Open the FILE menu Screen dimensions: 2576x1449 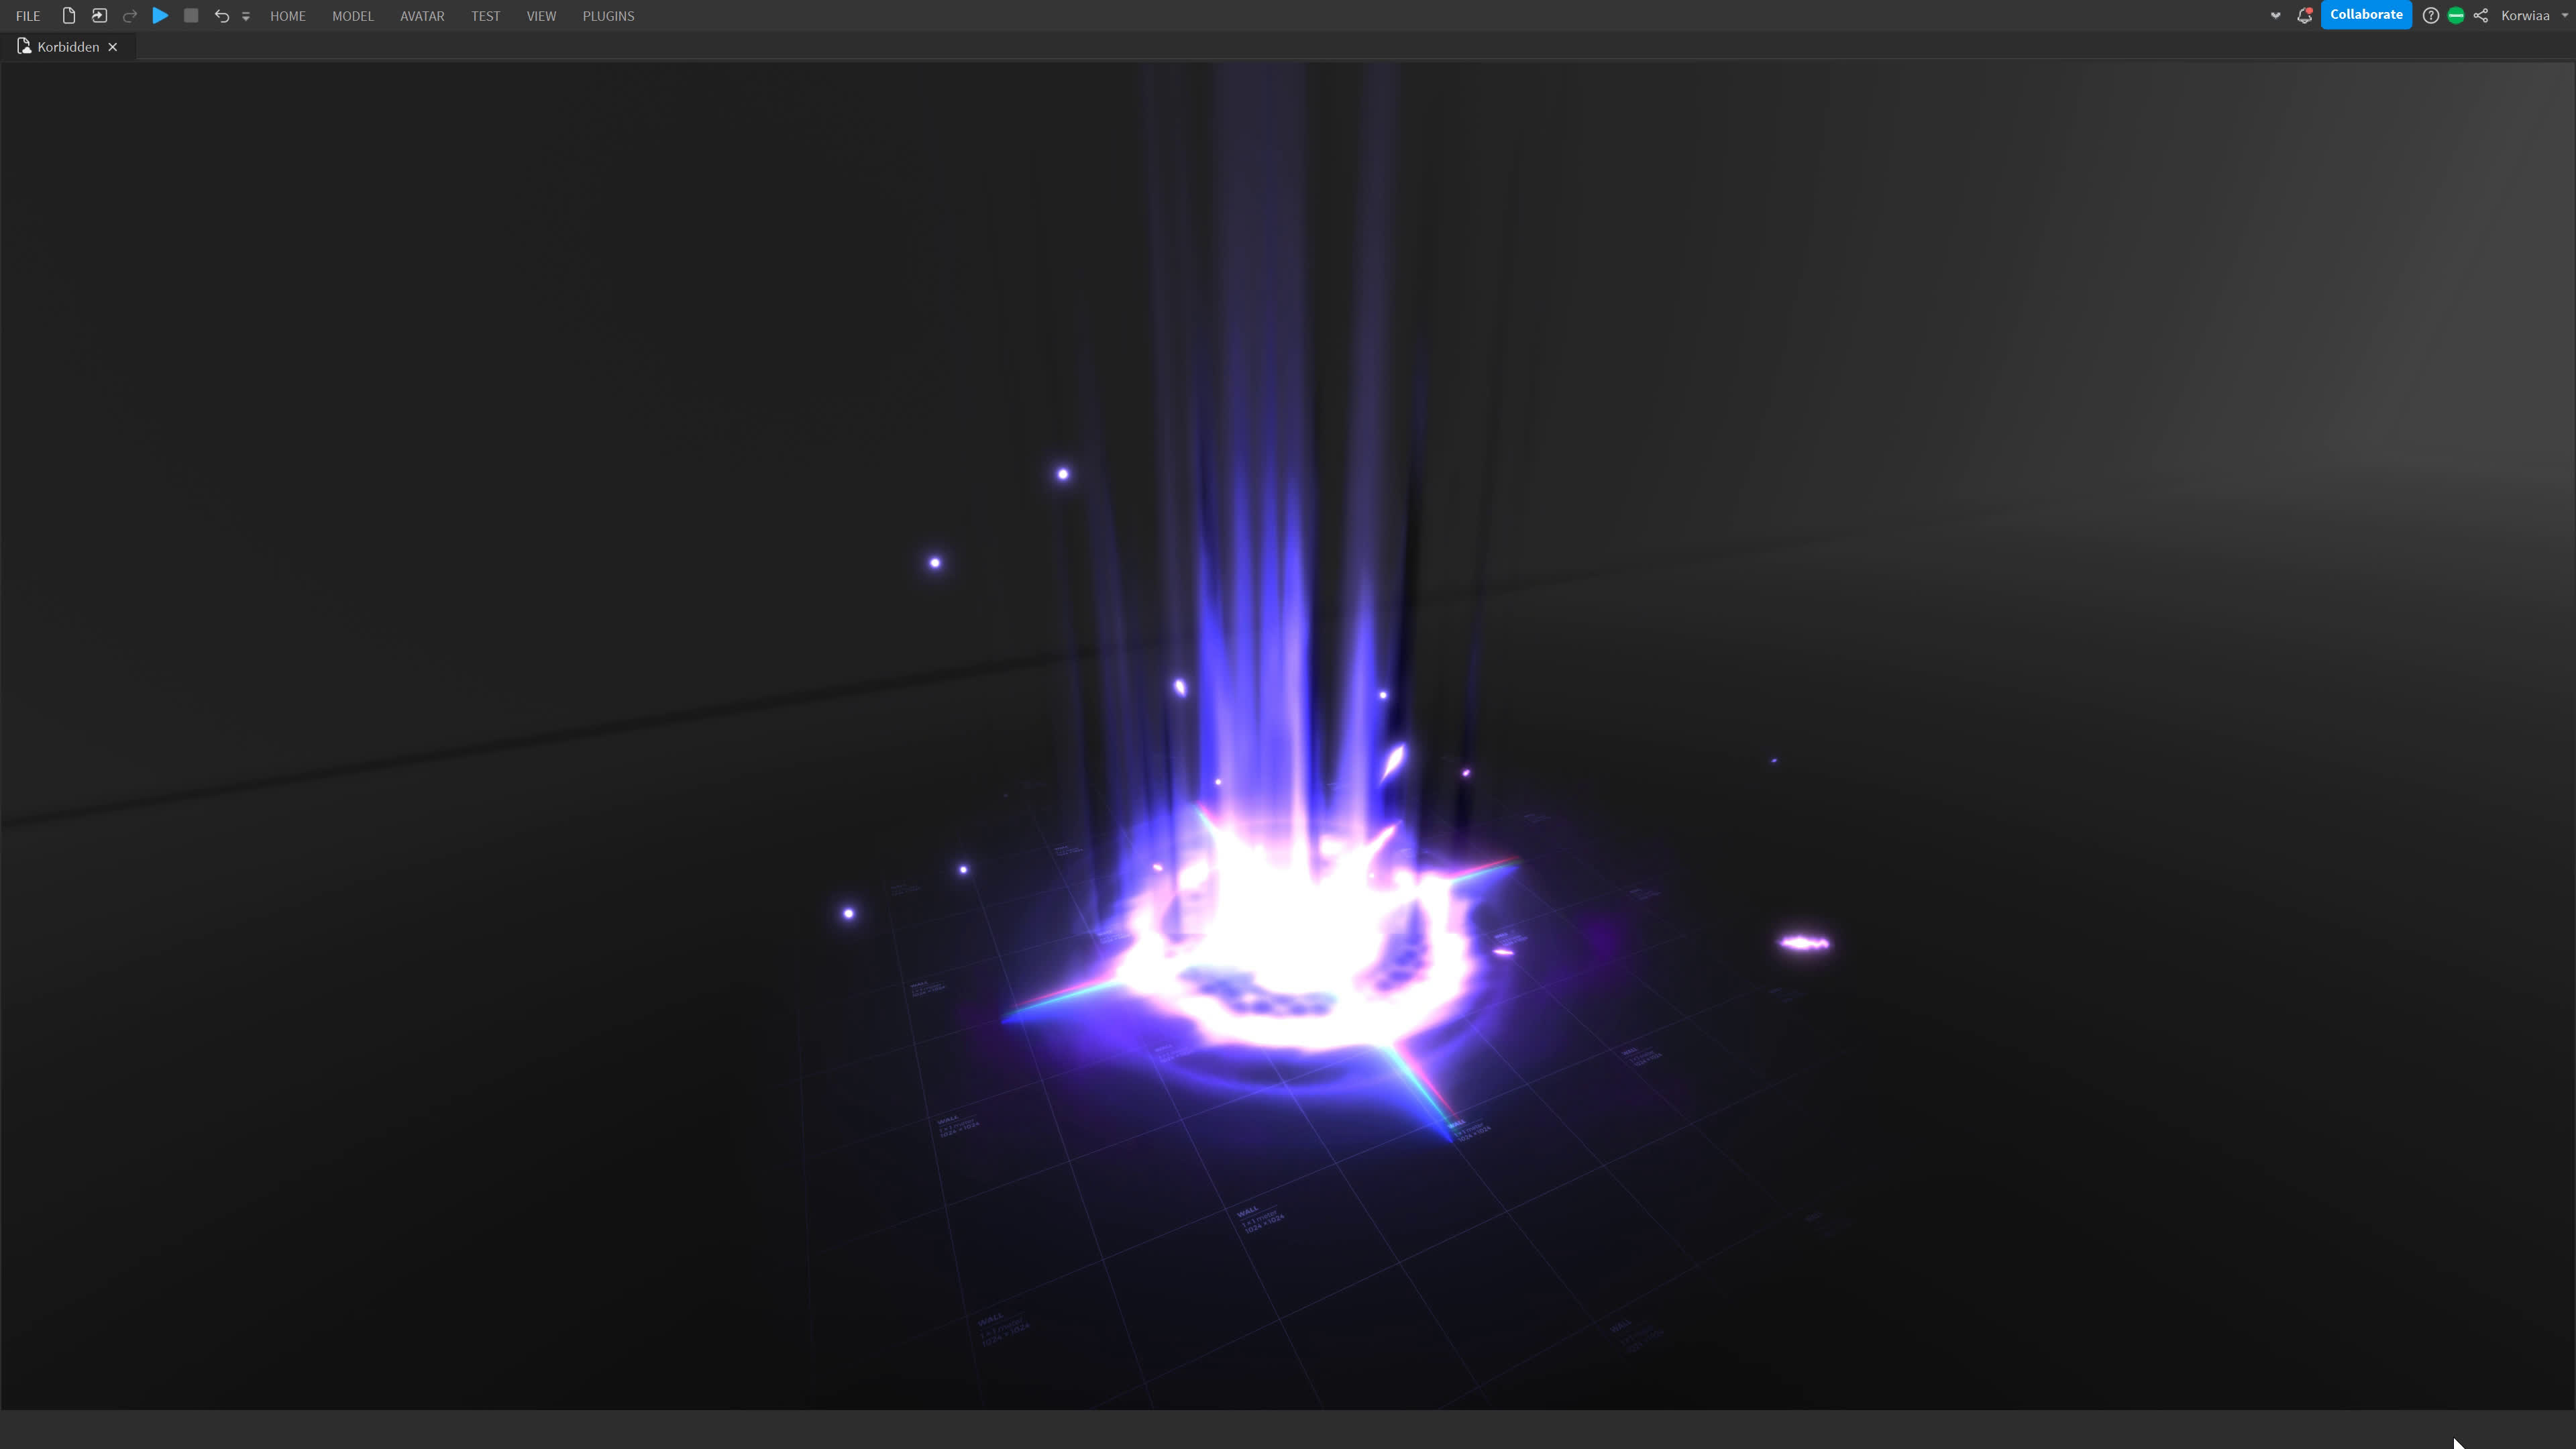(28, 16)
